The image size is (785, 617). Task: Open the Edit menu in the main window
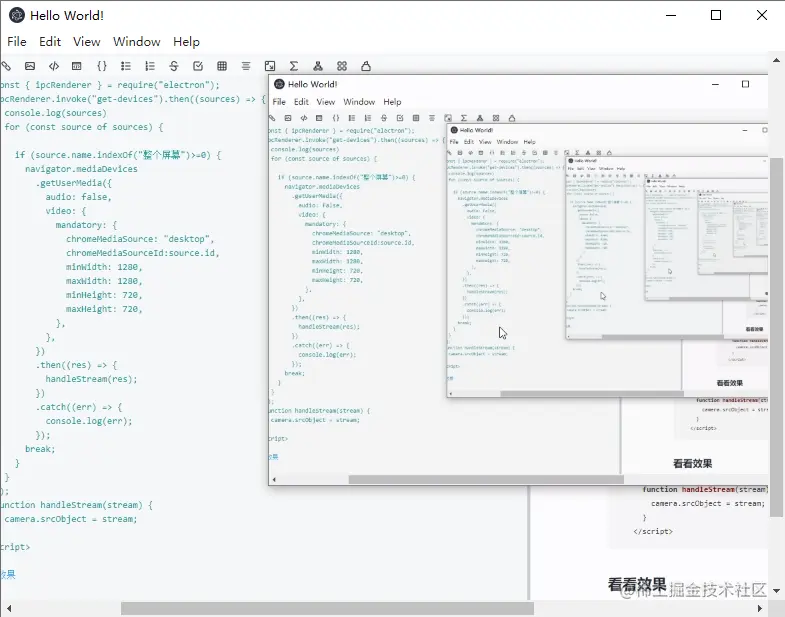[50, 42]
